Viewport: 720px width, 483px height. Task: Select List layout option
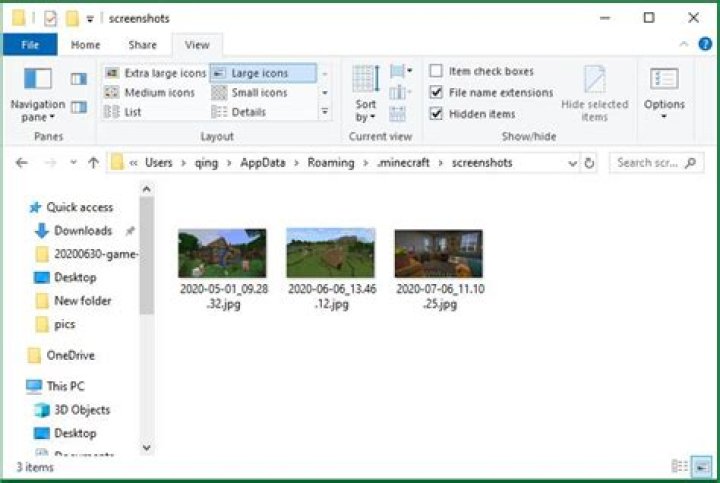pyautogui.click(x=123, y=112)
